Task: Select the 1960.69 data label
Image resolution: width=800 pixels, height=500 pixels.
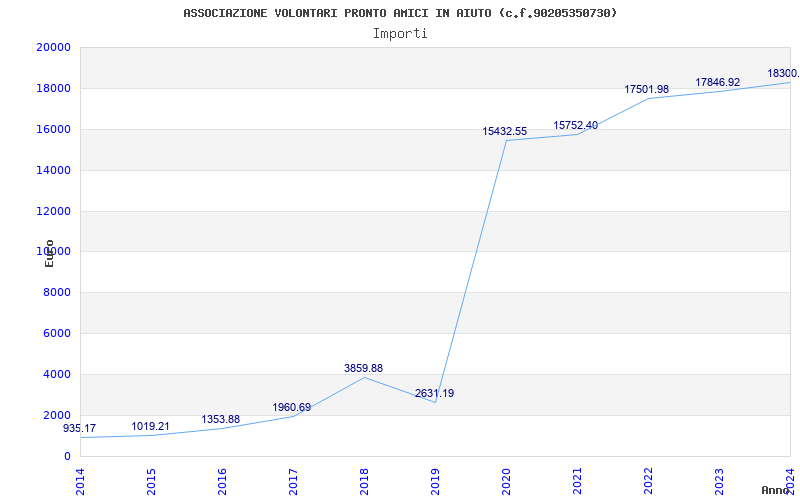Action: (x=291, y=407)
